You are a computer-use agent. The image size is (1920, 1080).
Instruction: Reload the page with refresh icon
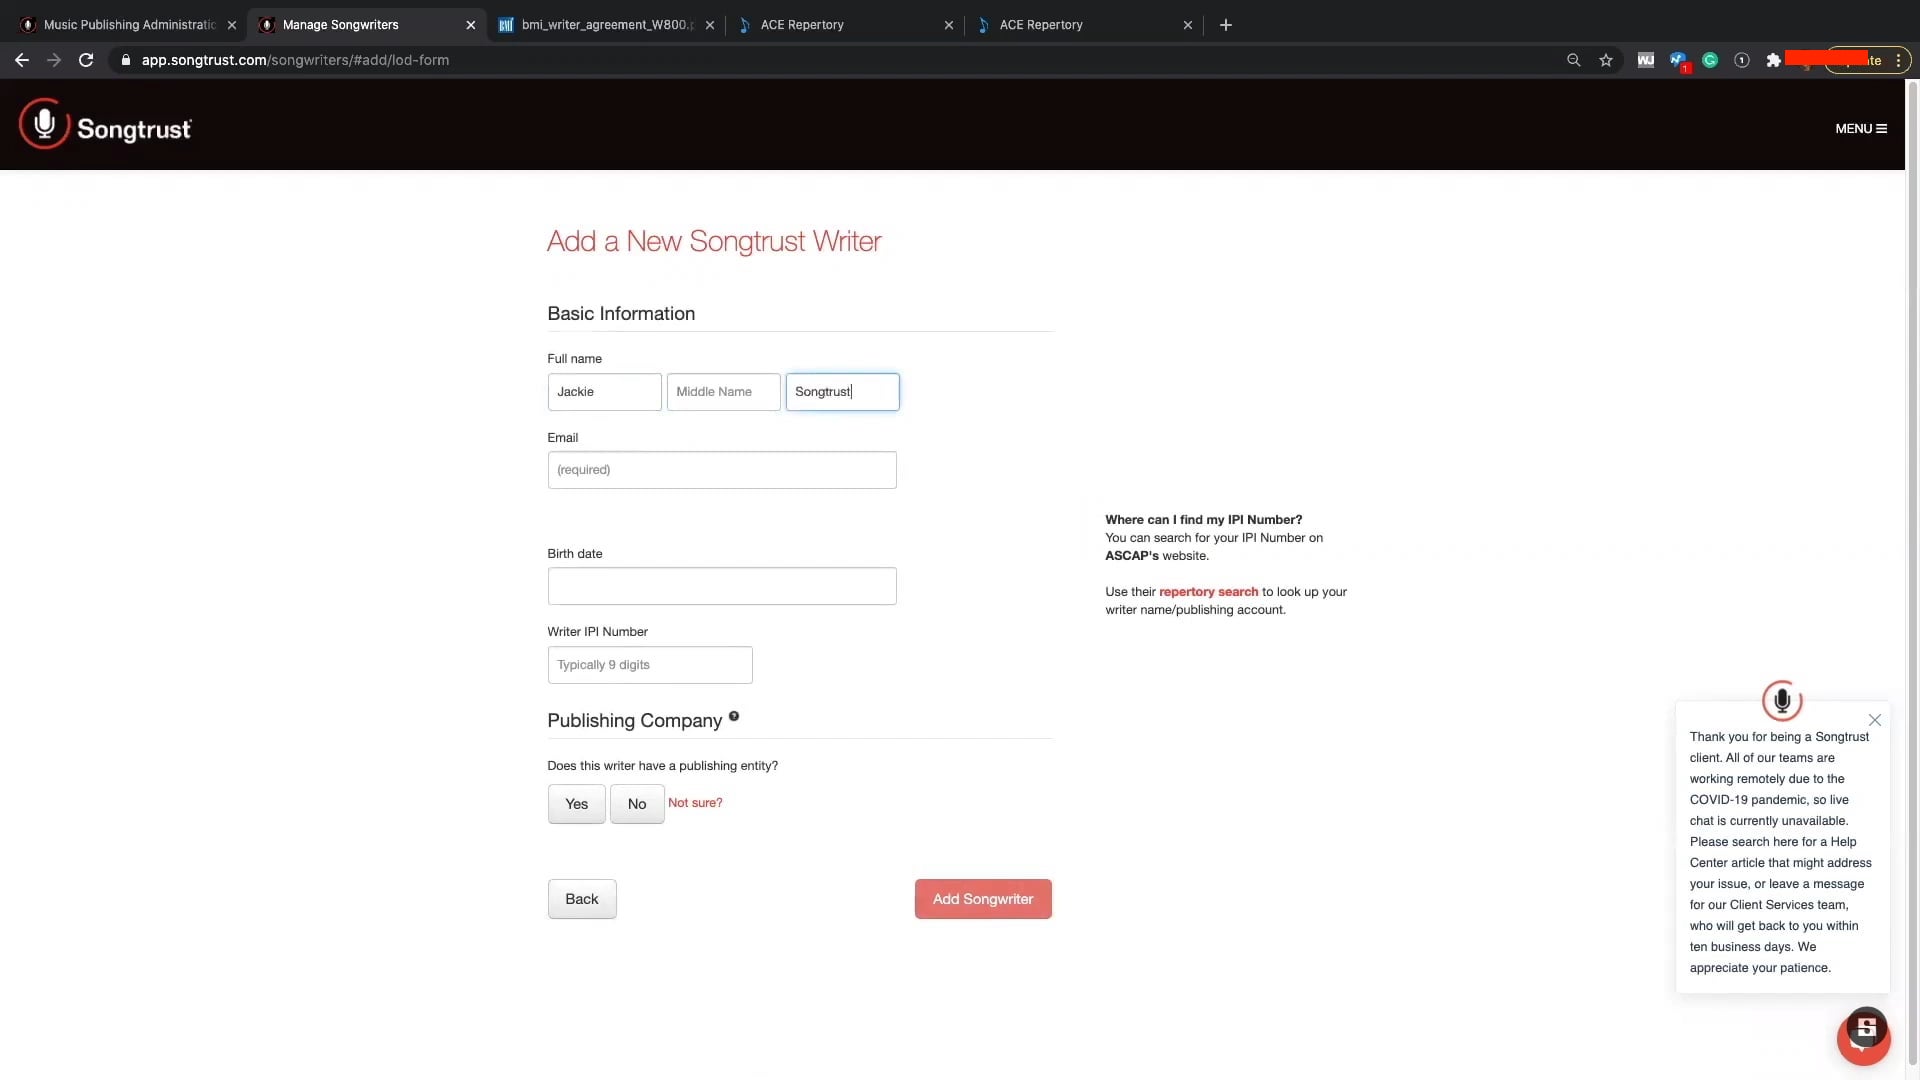point(86,60)
